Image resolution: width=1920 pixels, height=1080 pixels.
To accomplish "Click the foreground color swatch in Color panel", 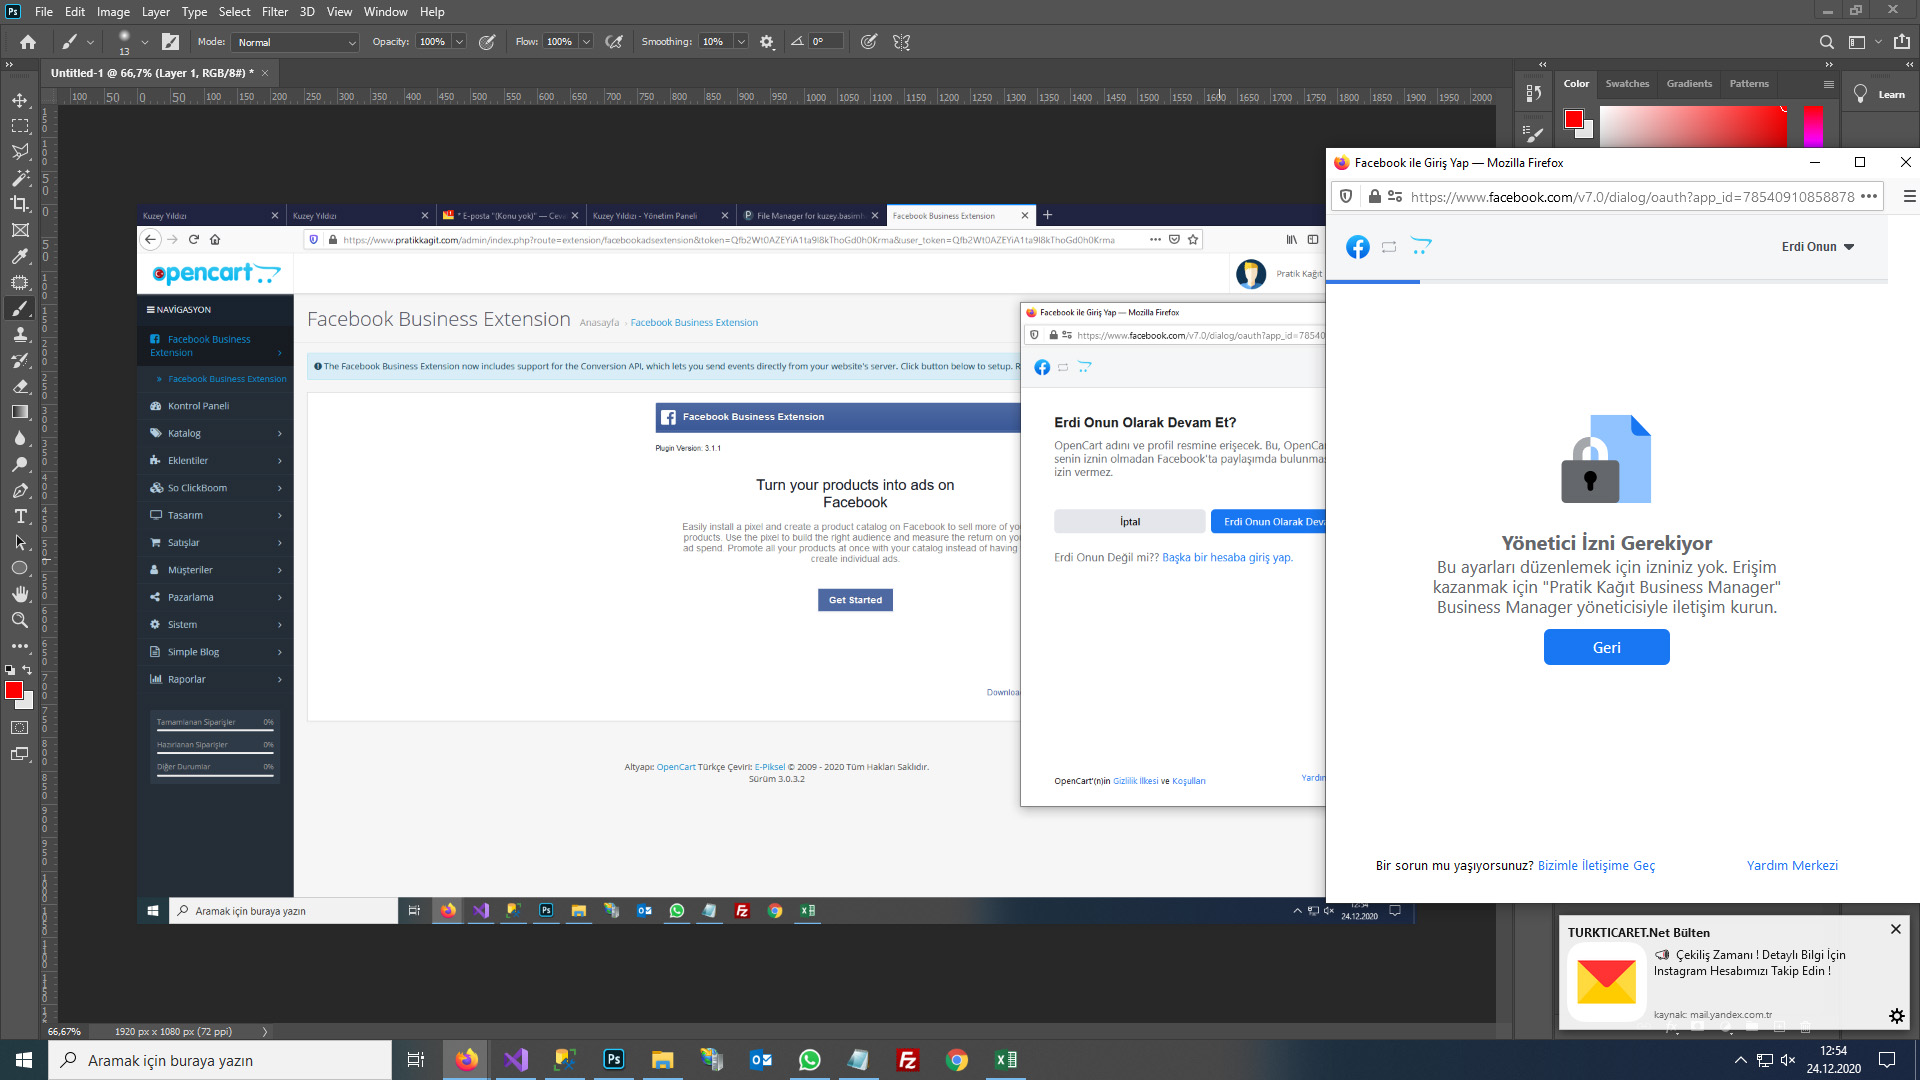I will pos(1573,119).
